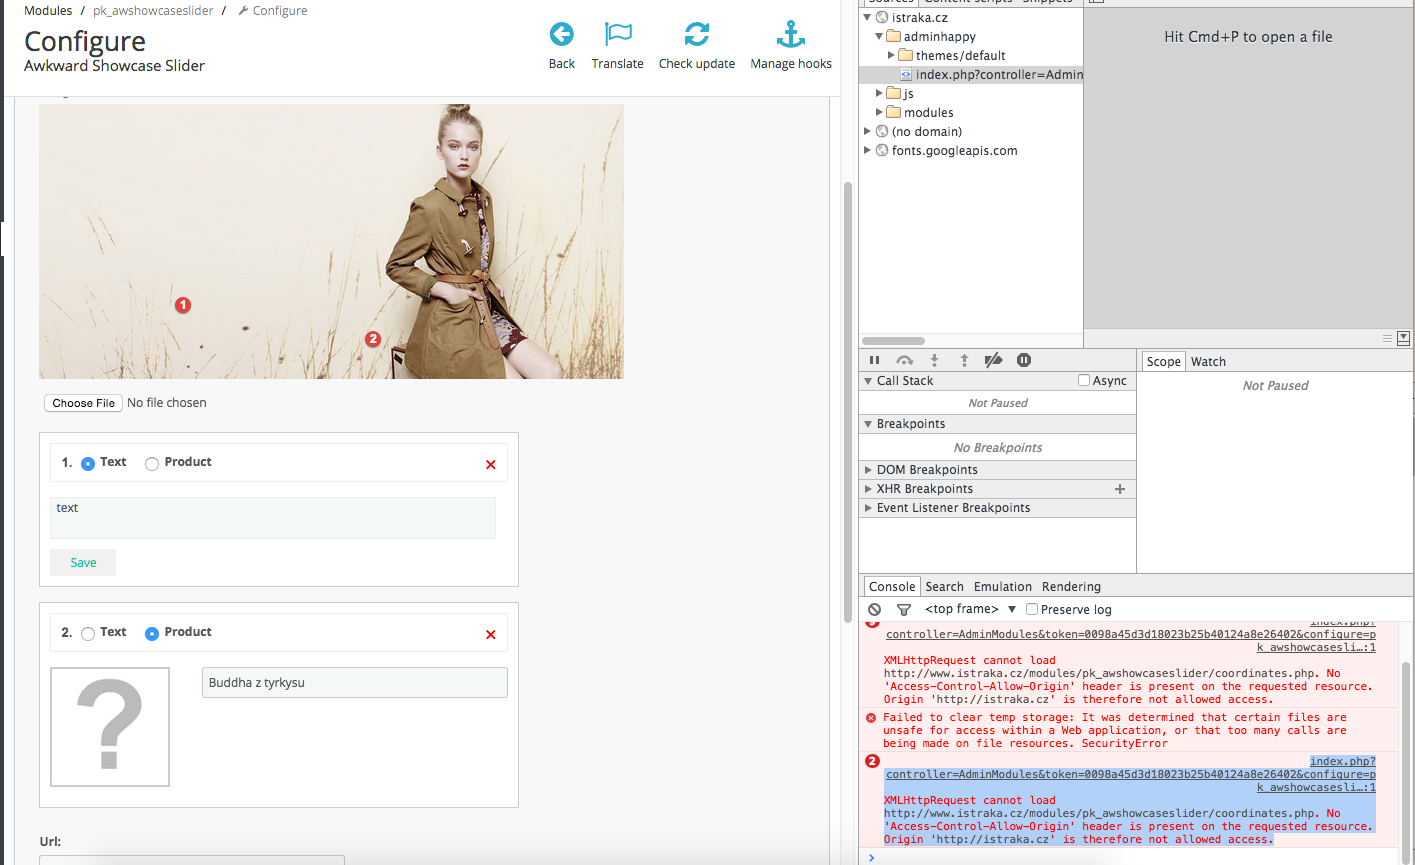Expand the modules folder

coord(879,112)
